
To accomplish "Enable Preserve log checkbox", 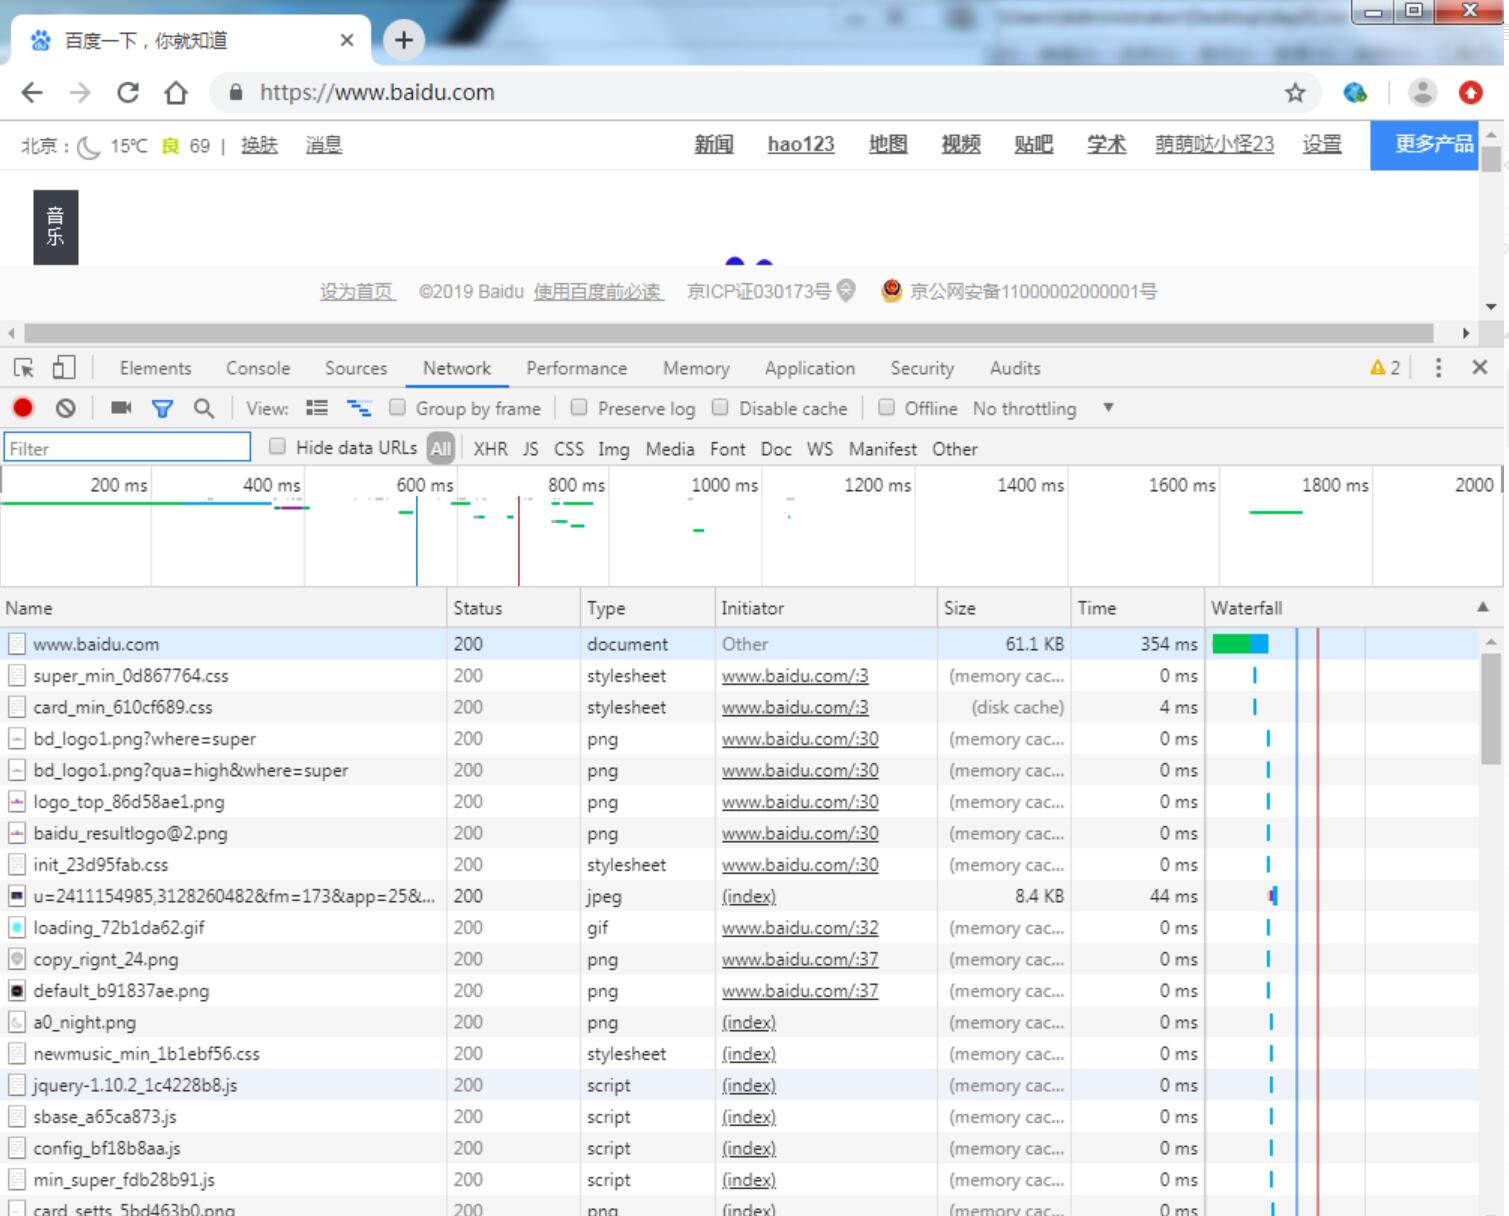I will [579, 407].
